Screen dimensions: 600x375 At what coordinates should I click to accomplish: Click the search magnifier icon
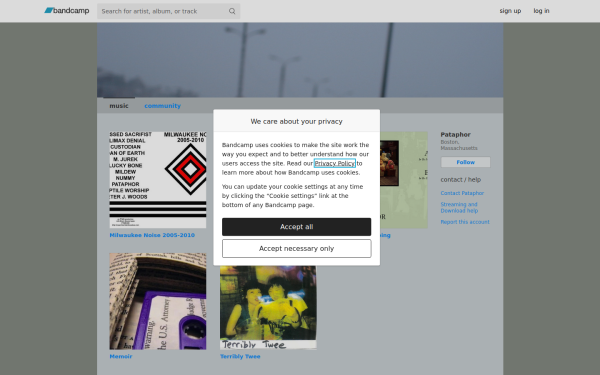232,11
